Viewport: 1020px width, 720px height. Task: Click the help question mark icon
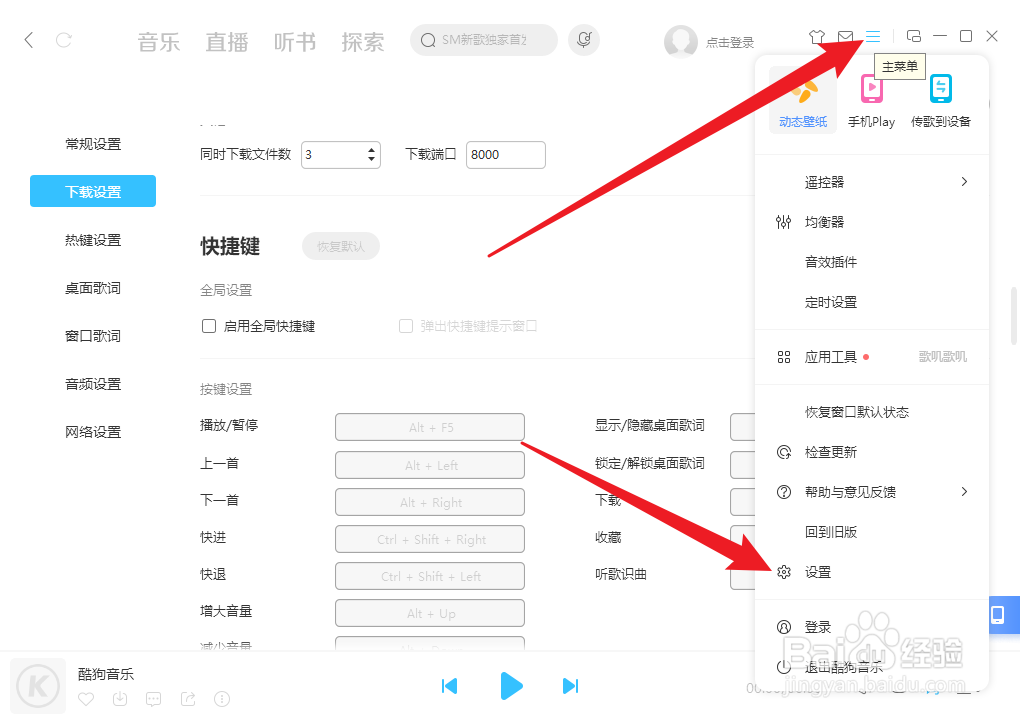click(784, 492)
